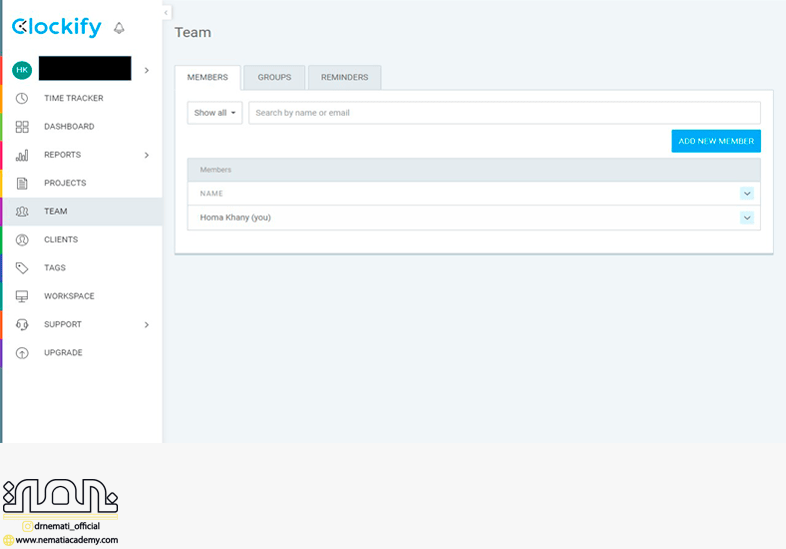Click the search by name or email field

coord(504,113)
